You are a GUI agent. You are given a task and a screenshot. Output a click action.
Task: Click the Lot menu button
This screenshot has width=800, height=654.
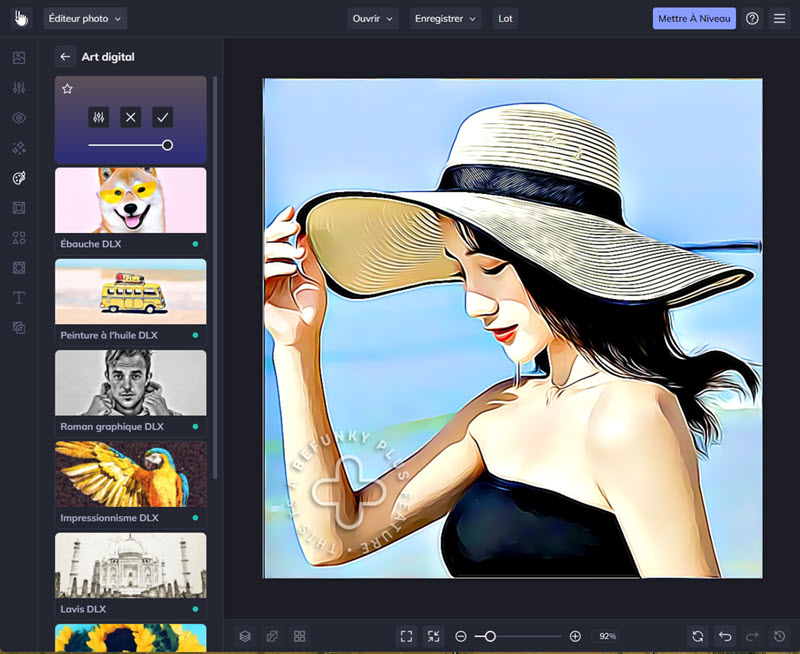[506, 18]
